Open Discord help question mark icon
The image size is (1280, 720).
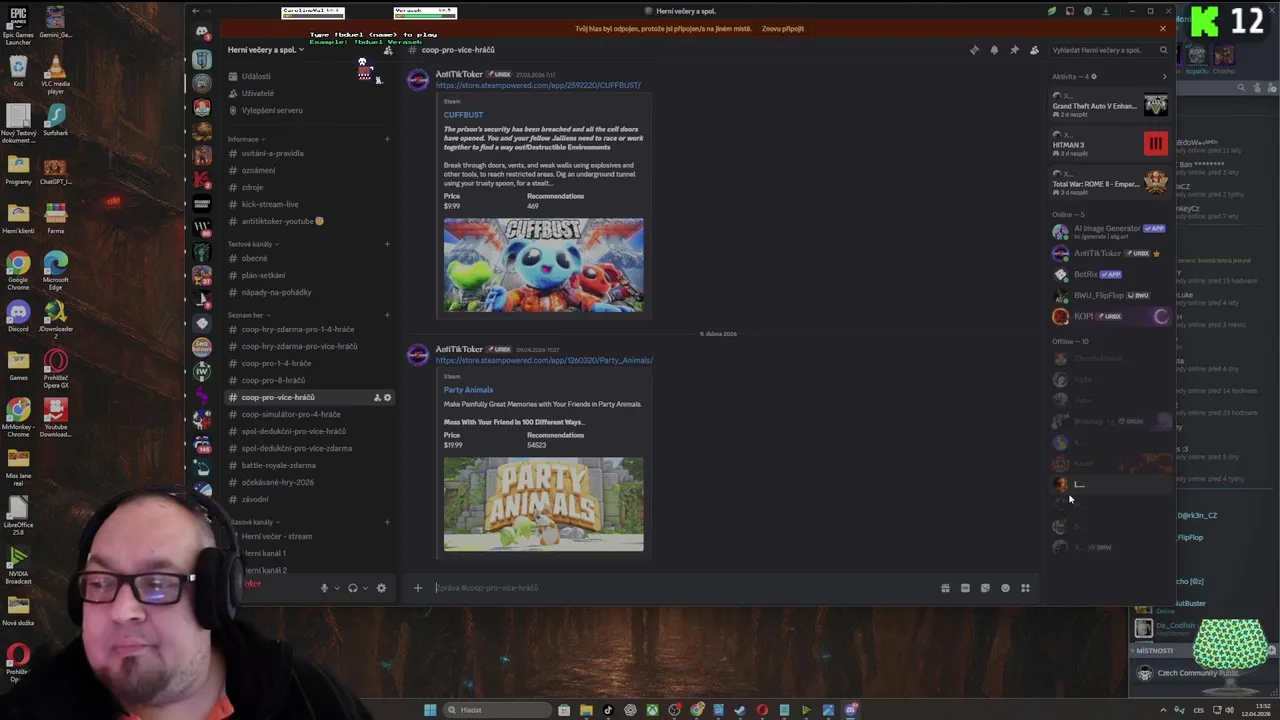1088,11
